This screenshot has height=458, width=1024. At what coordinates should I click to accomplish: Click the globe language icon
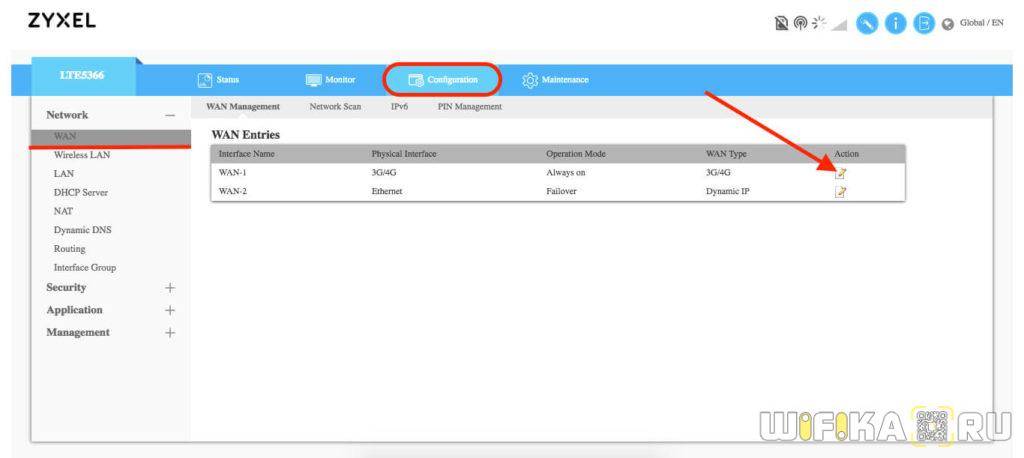coord(948,24)
